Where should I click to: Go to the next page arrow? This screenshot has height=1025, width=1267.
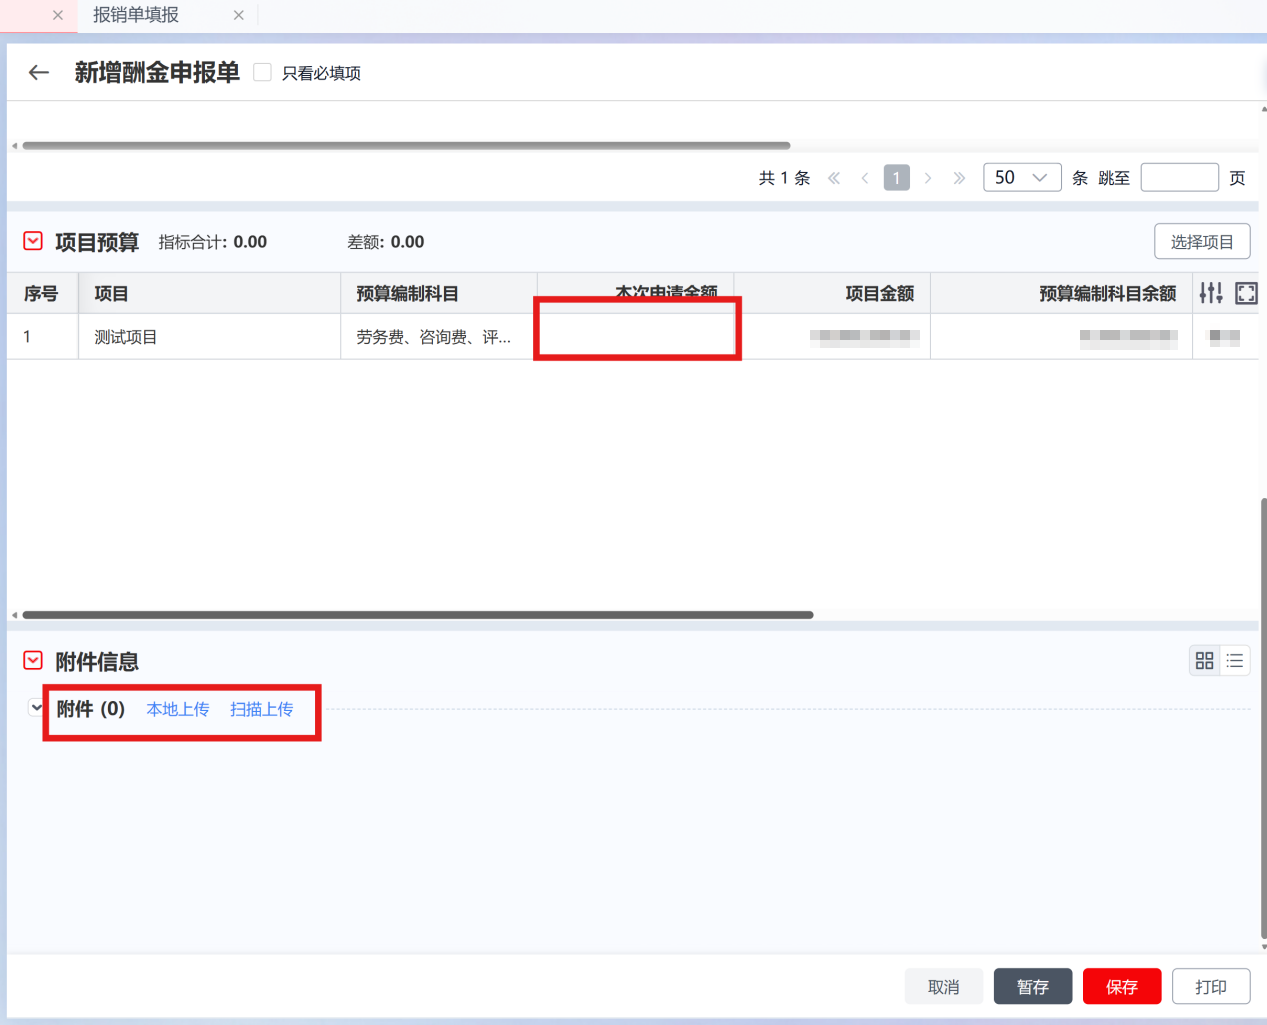[928, 178]
